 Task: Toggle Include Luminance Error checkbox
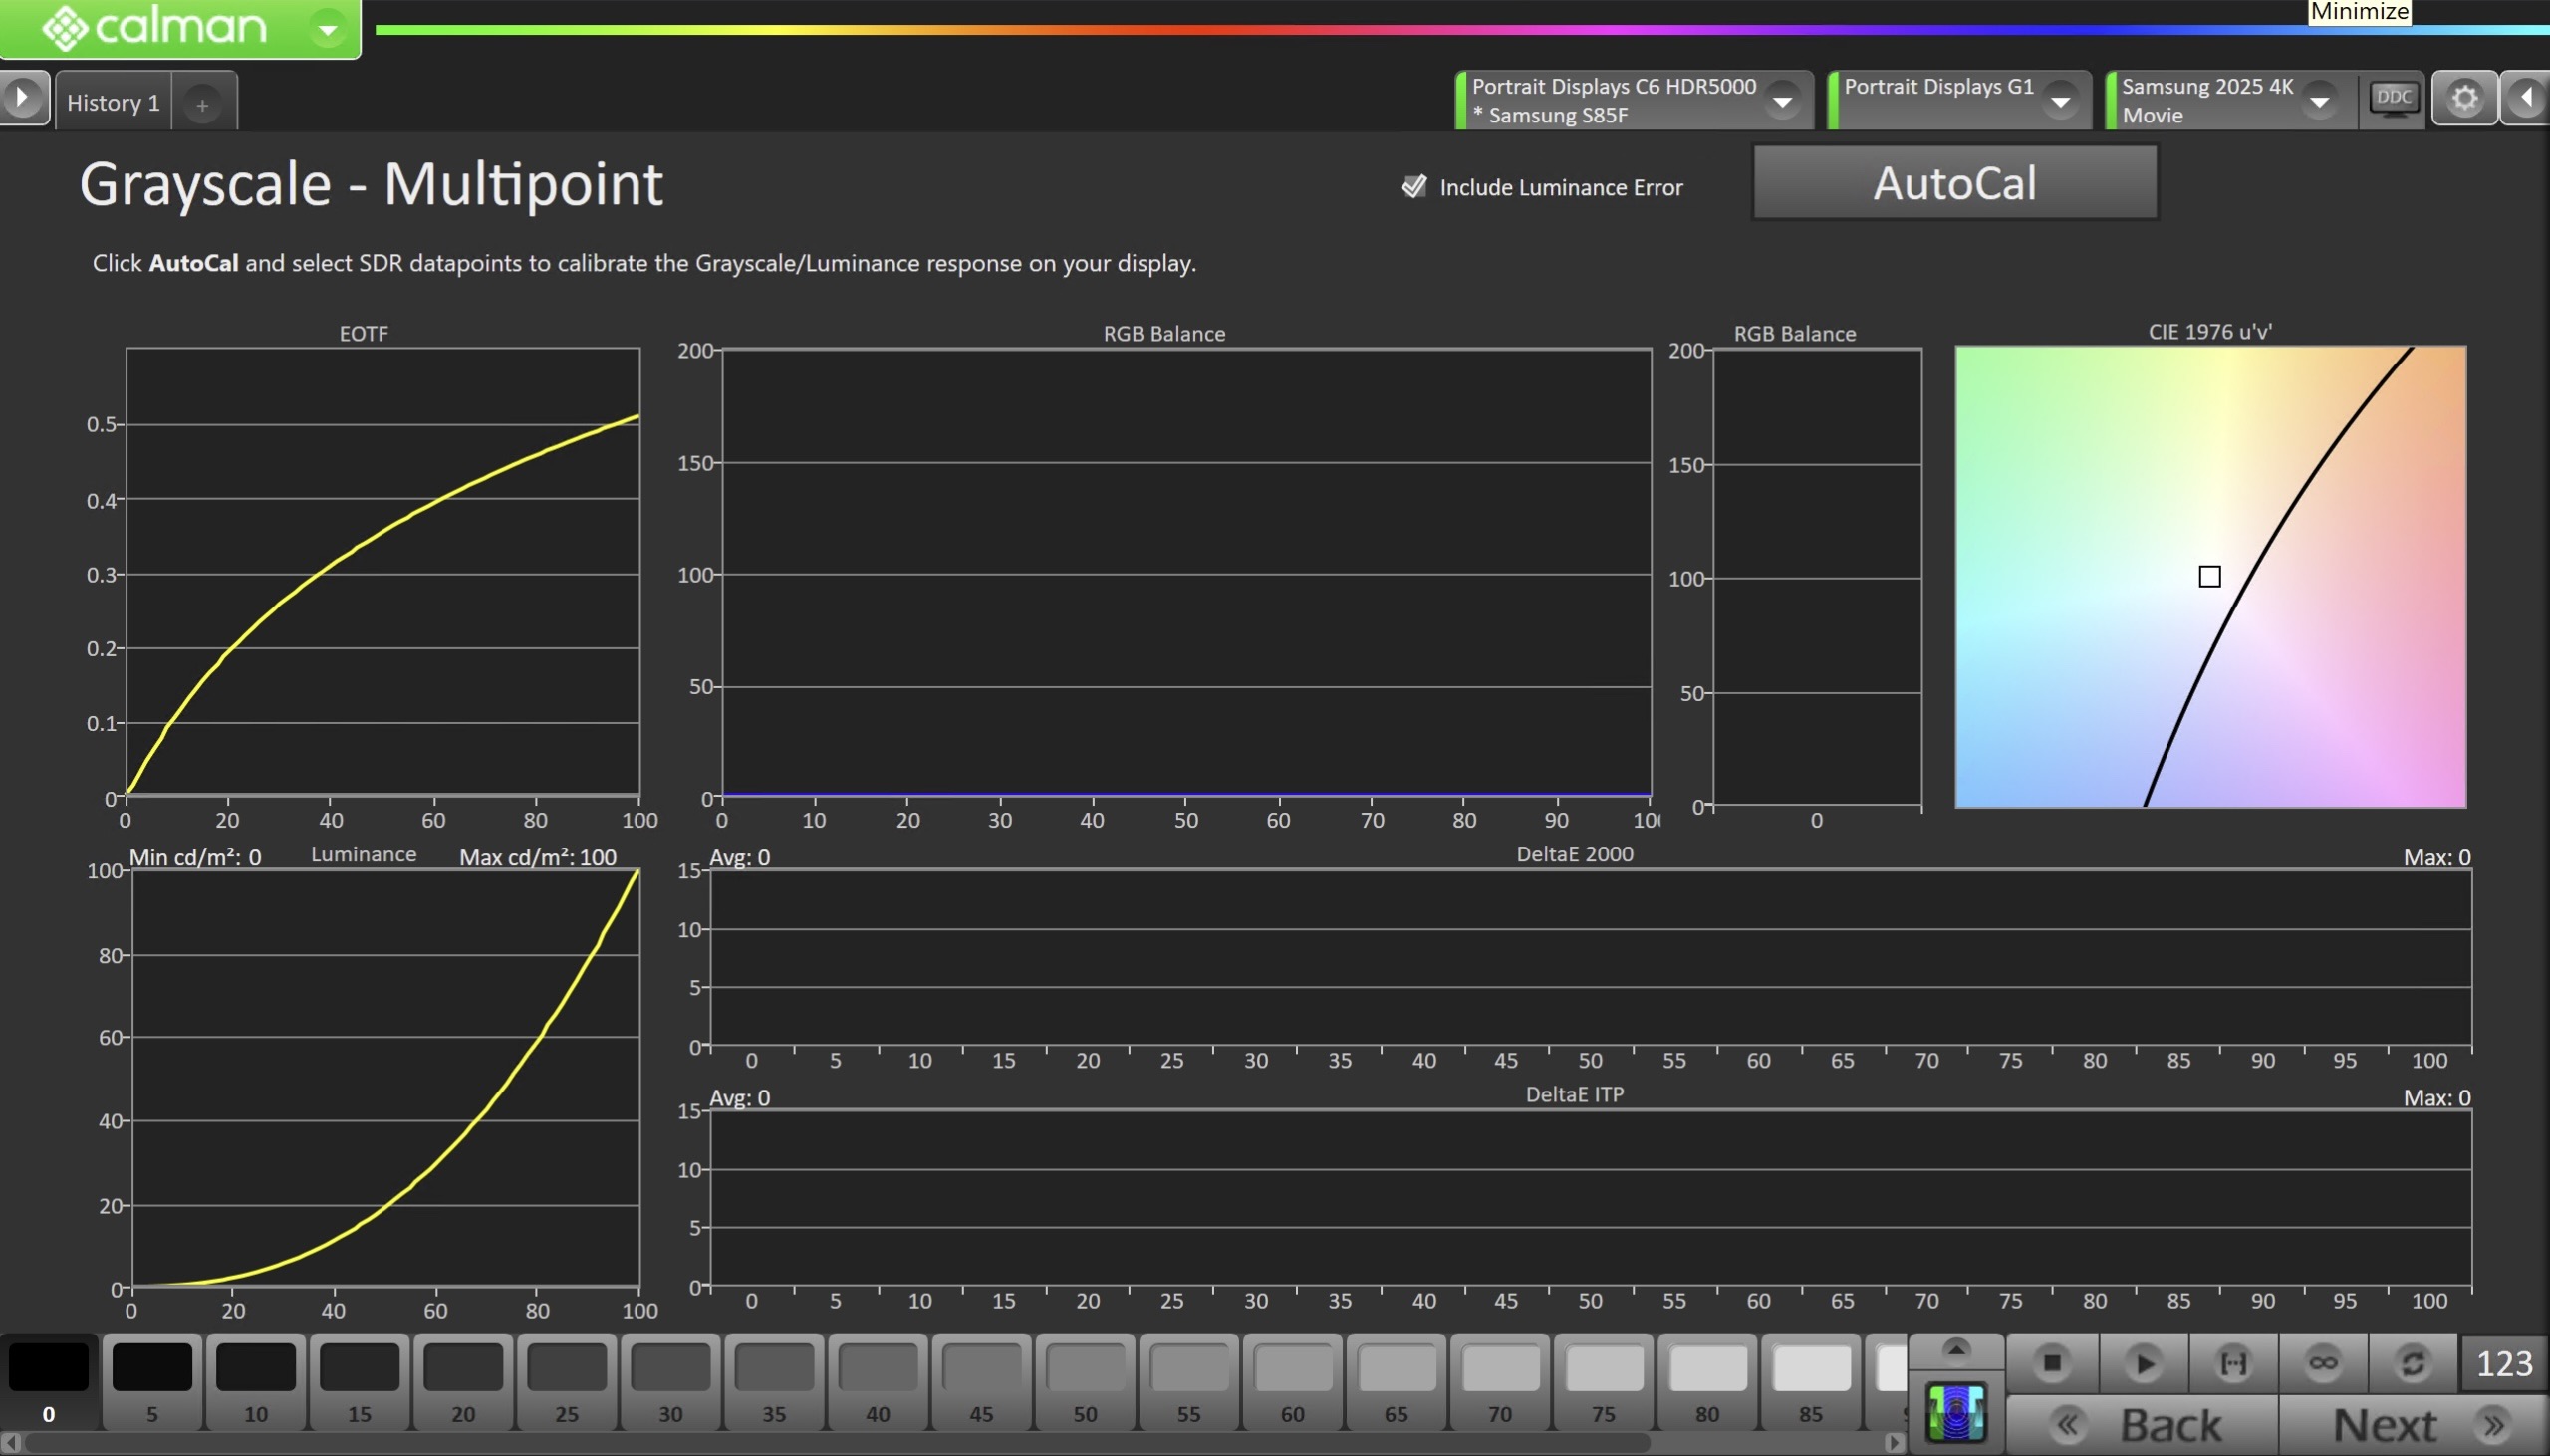coord(1413,187)
